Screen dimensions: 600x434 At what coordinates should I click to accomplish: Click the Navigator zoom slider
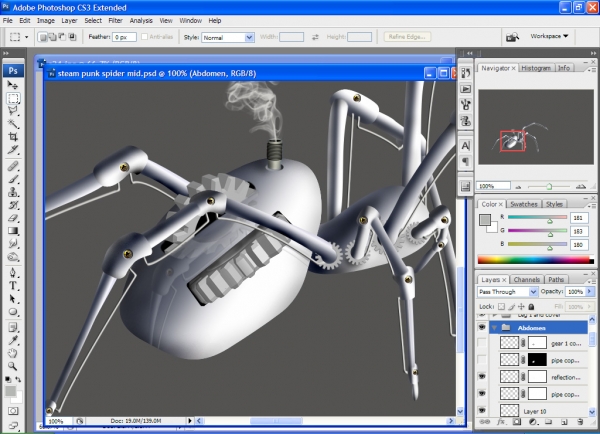coord(549,186)
